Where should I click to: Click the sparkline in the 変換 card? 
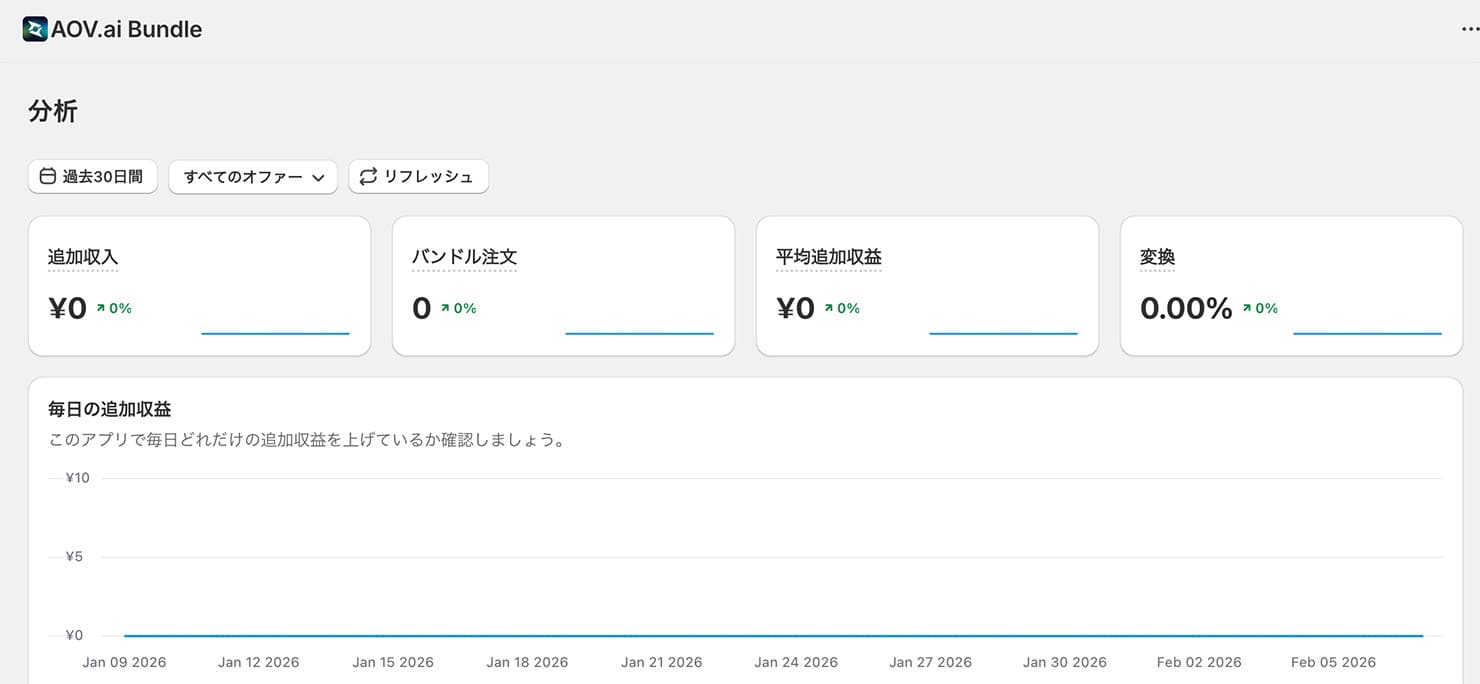pos(1367,333)
